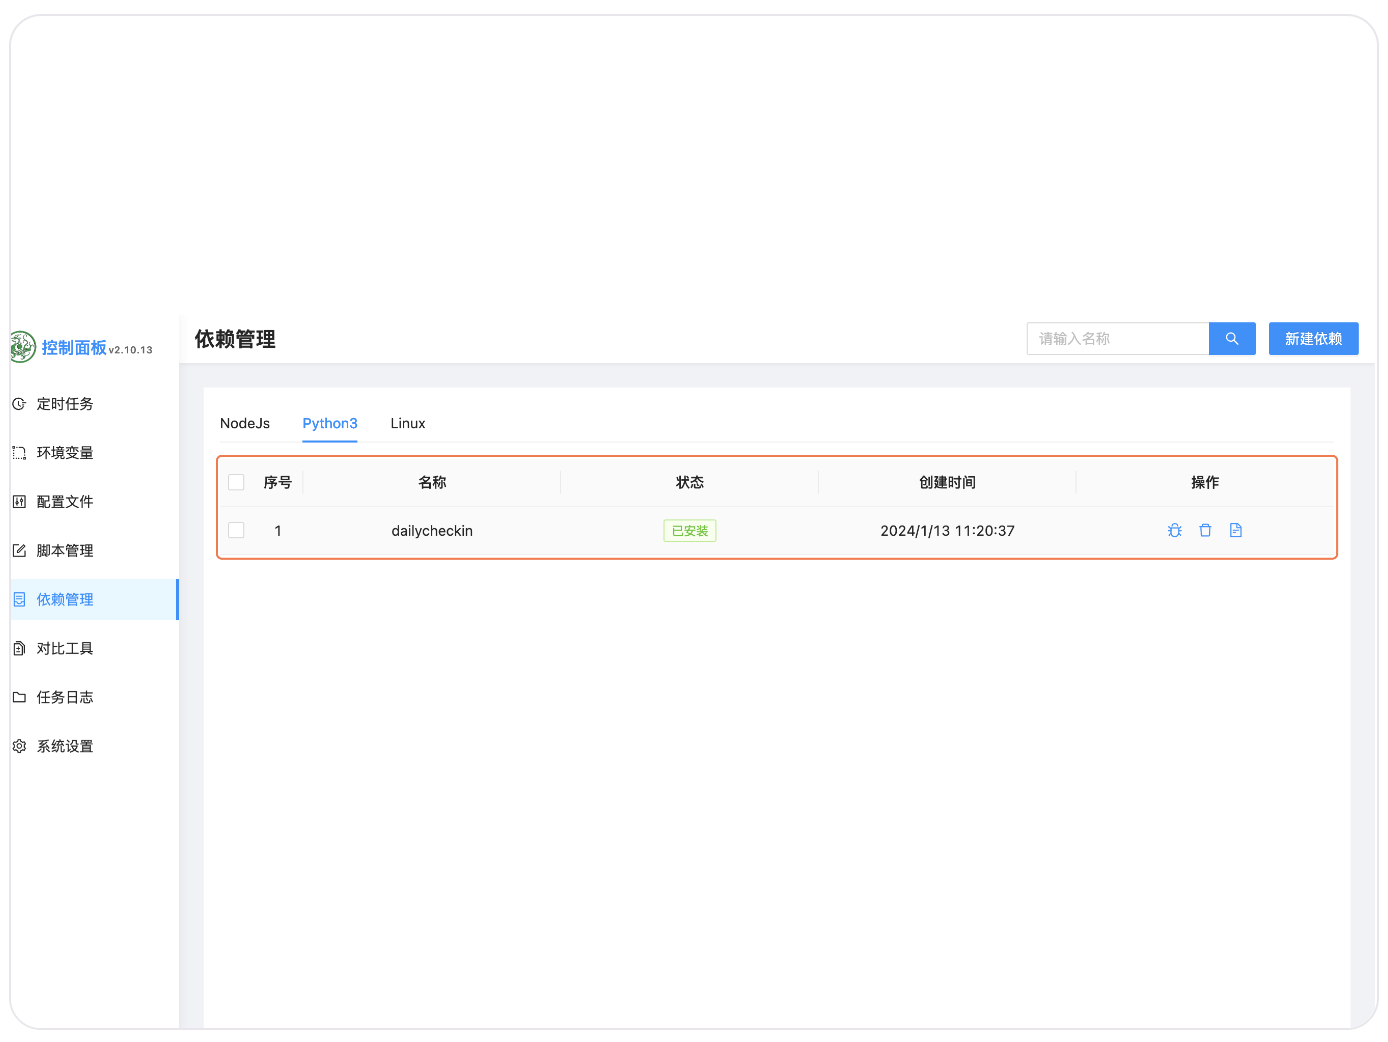1388x1042 pixels.
Task: Go to 环境变量 in the sidebar
Action: click(65, 453)
